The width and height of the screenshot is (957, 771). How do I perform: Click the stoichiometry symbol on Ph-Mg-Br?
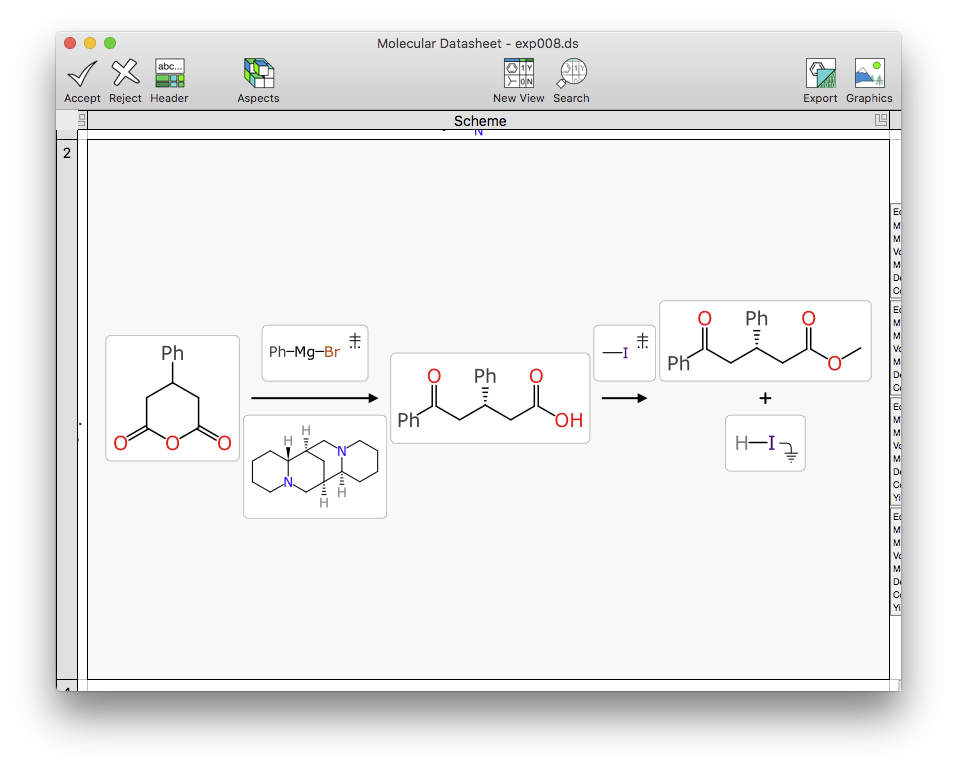[x=355, y=341]
